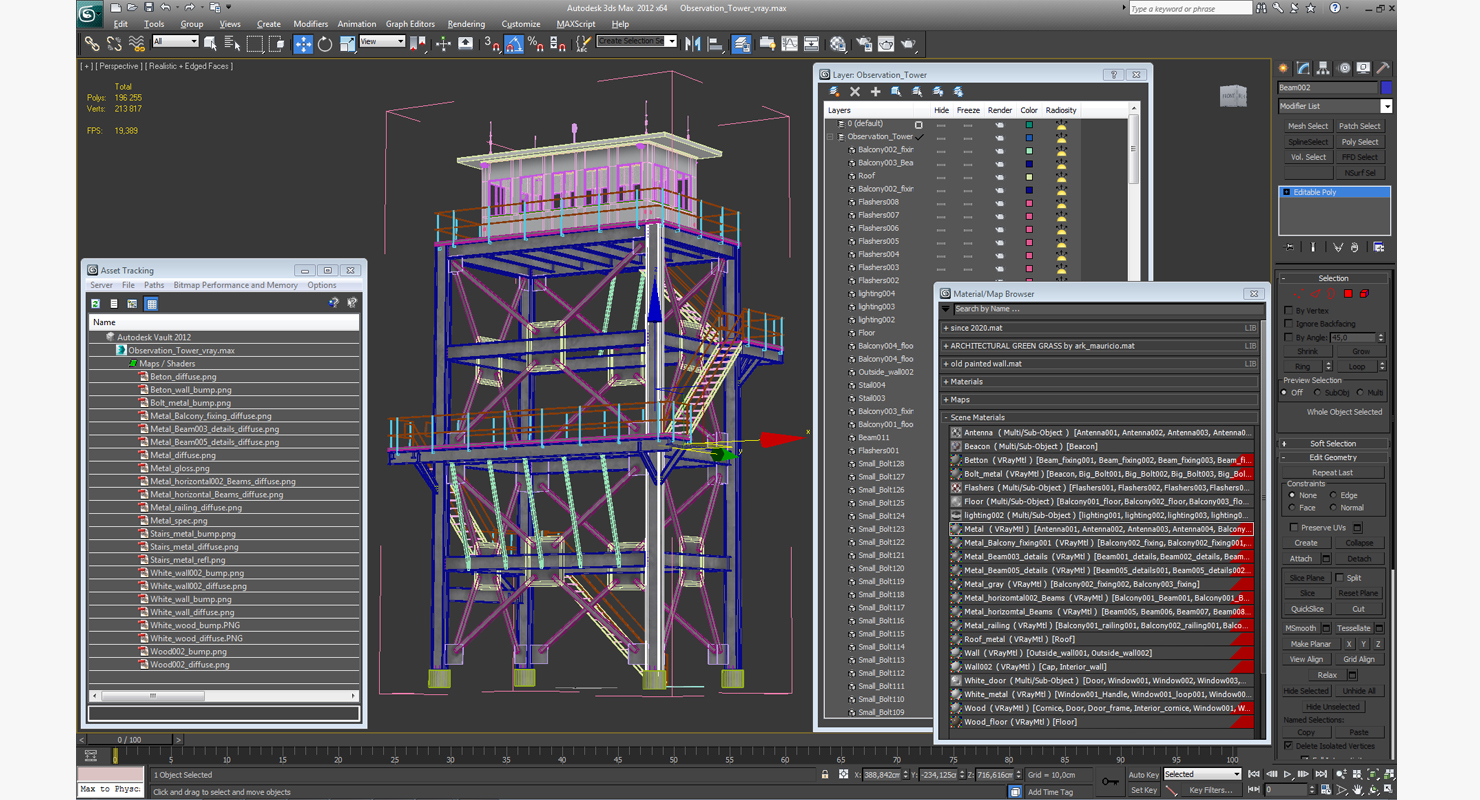Viewport: 1480px width, 800px height.
Task: Expand old painted wall.mat library
Action: pos(946,364)
